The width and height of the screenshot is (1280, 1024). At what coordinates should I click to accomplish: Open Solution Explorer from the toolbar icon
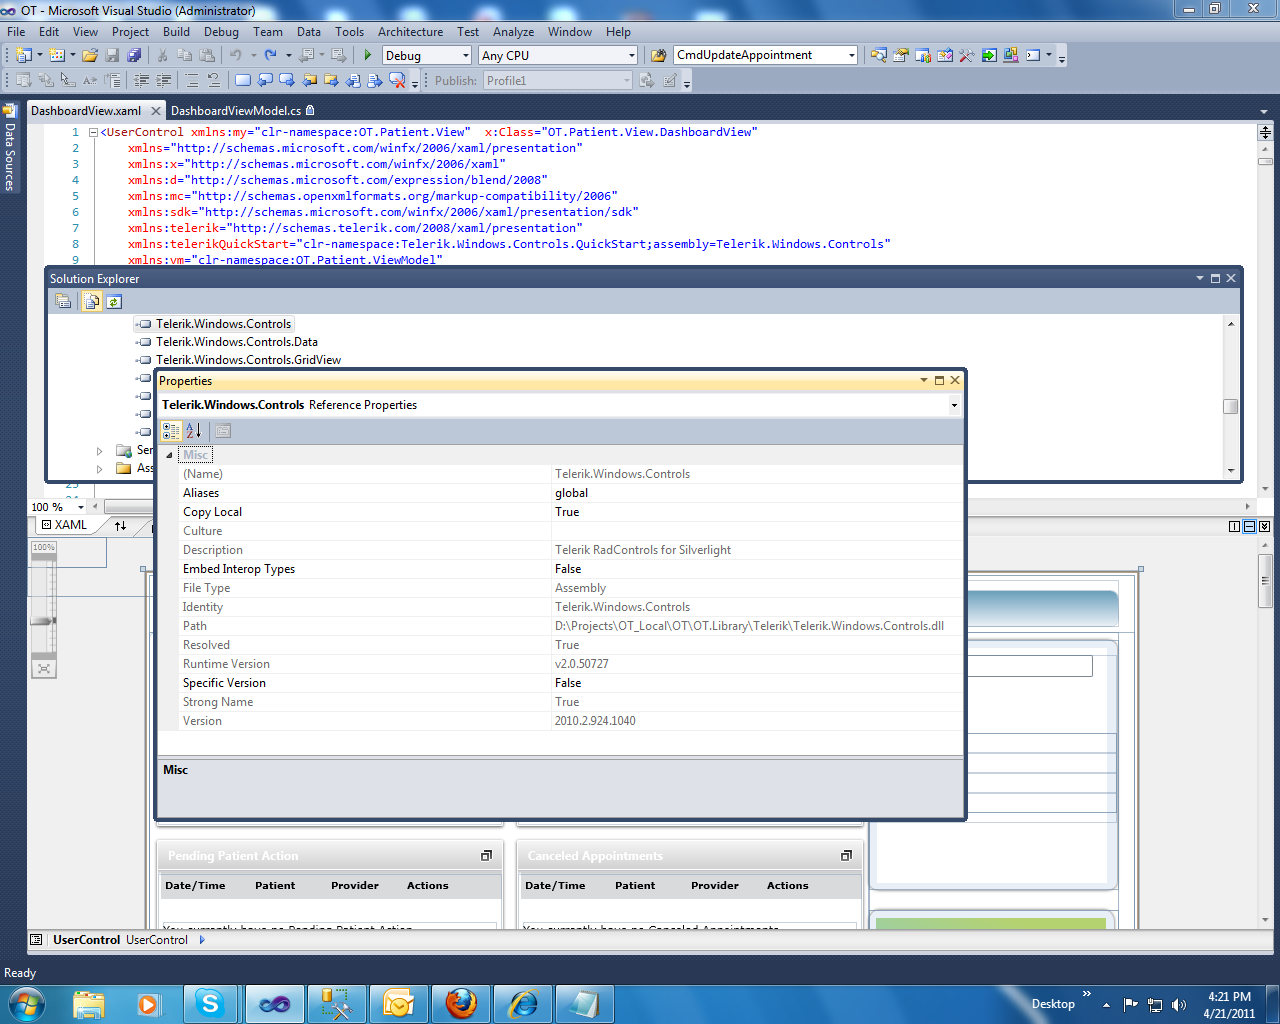(x=879, y=55)
